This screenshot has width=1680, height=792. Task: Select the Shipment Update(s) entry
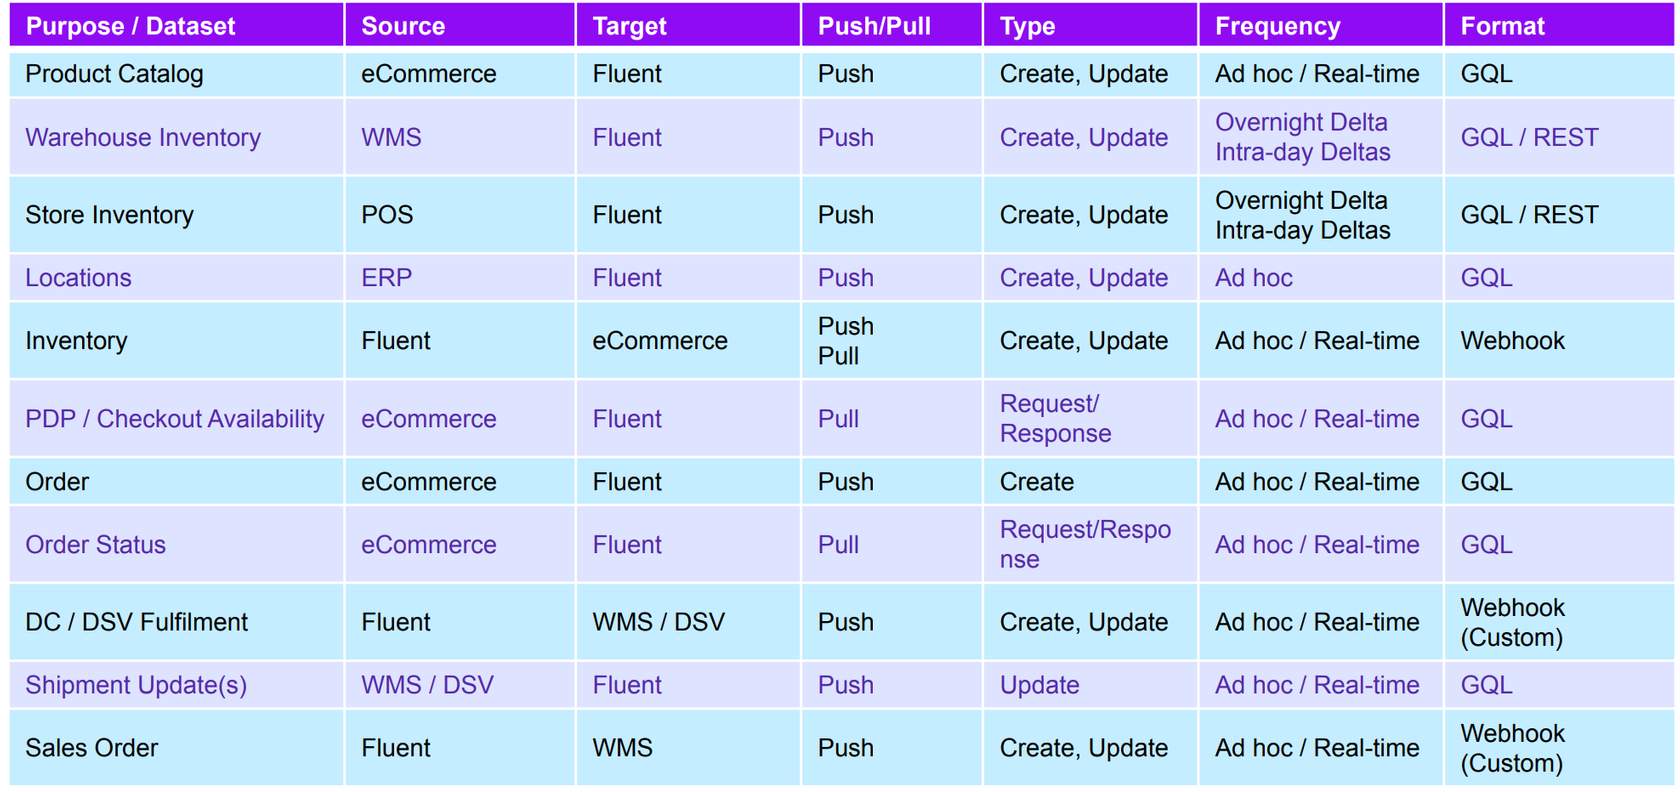[136, 685]
